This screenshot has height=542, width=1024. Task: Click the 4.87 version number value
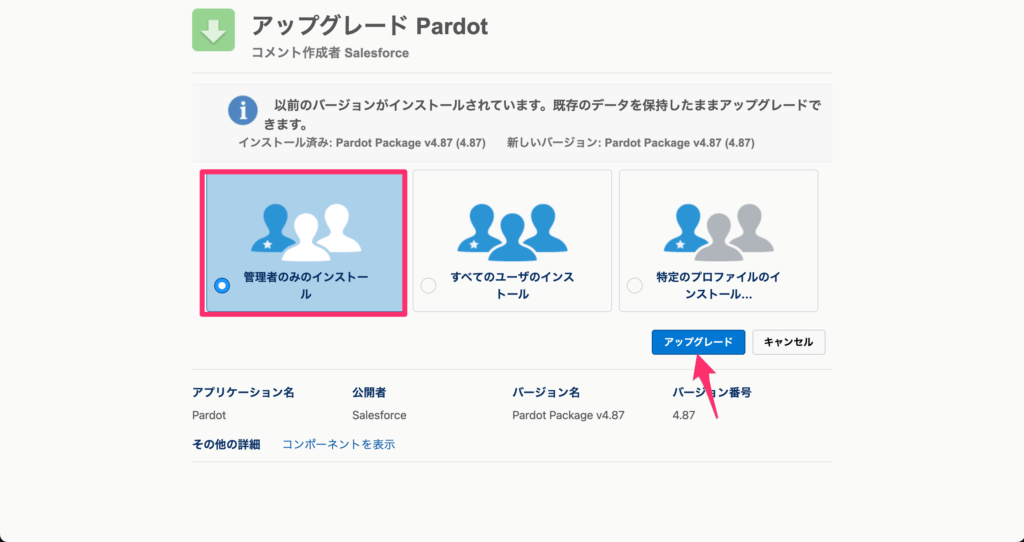point(684,415)
